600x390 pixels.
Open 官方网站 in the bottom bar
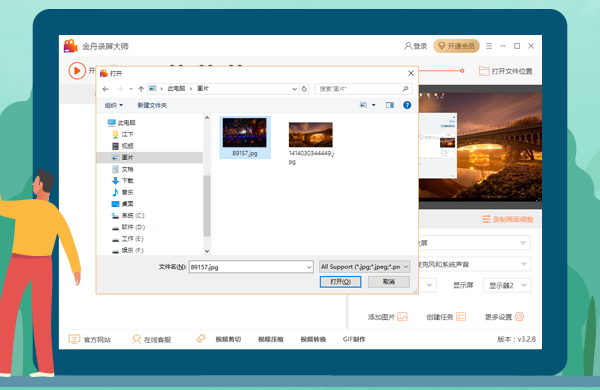[x=90, y=339]
